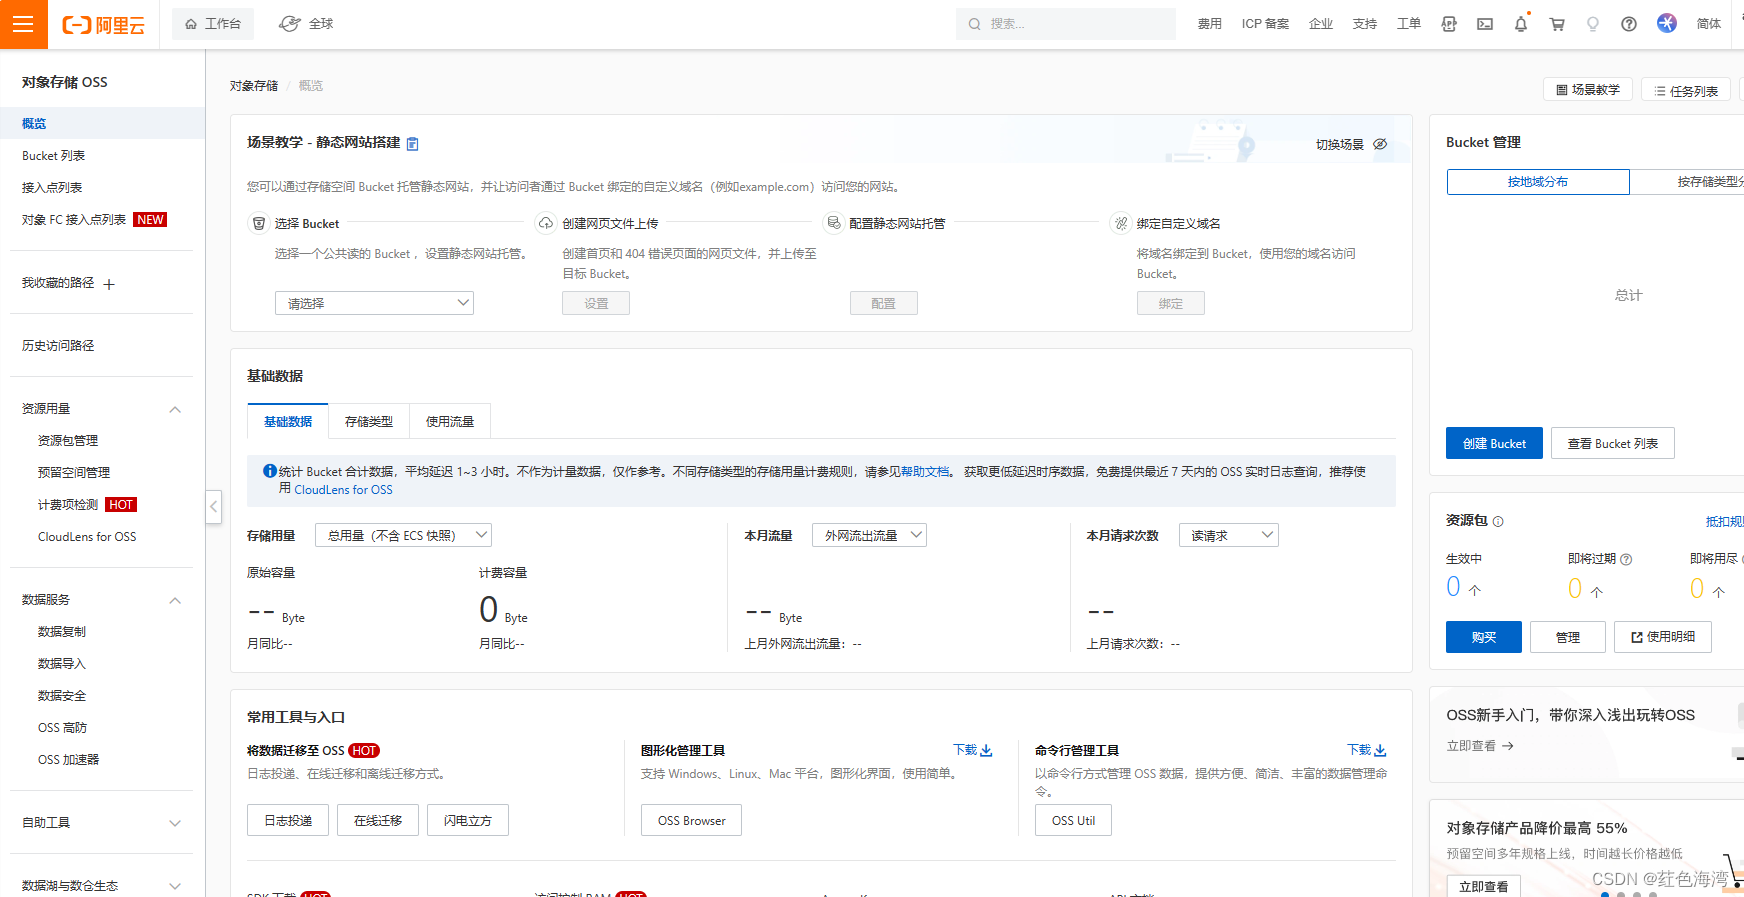Switch to the 使用流量 tab

coord(450,421)
